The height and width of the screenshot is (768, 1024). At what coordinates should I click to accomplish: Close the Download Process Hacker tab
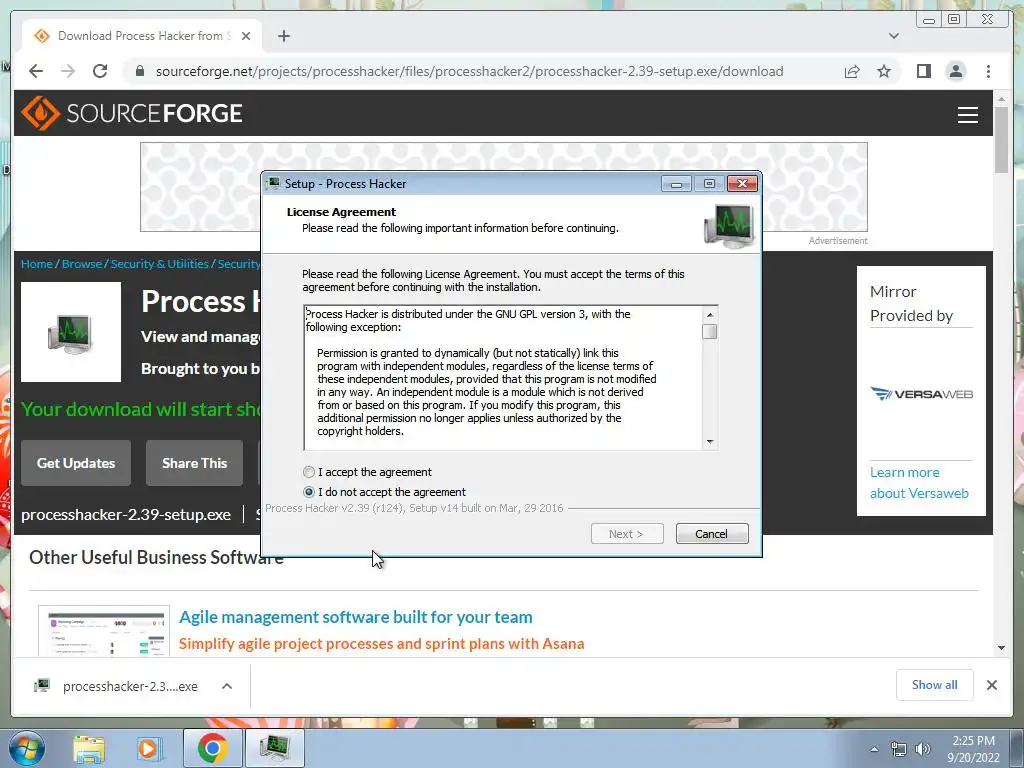coord(246,36)
